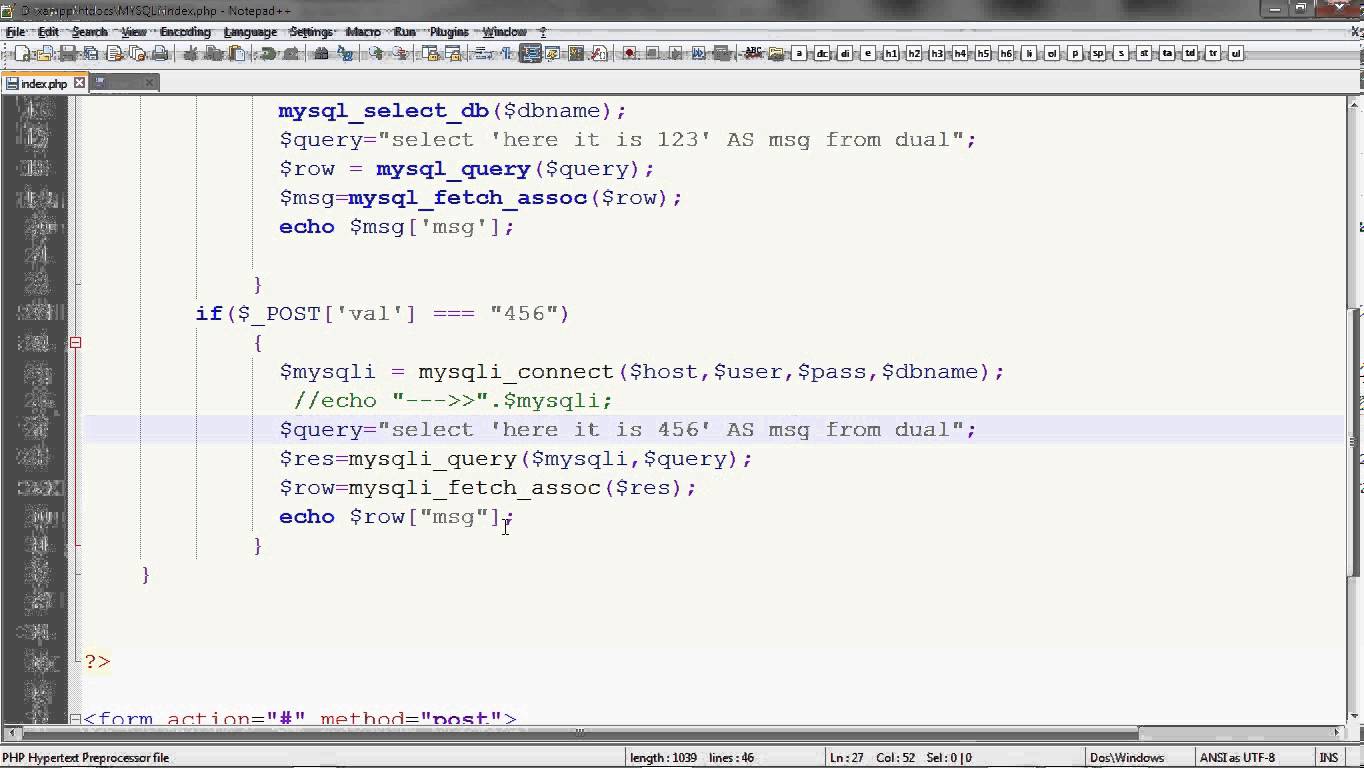Save the current file with Save icon

(x=68, y=53)
